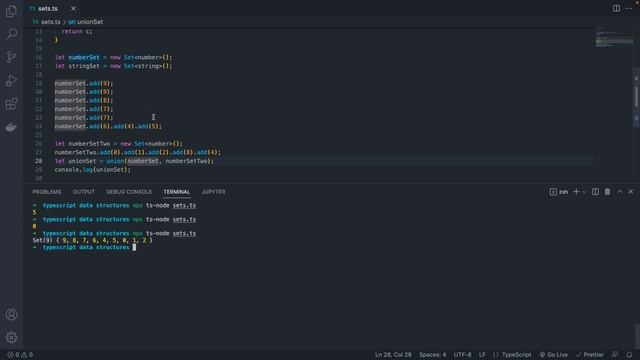Split the terminal pane
This screenshot has height=360, width=640.
pos(596,192)
